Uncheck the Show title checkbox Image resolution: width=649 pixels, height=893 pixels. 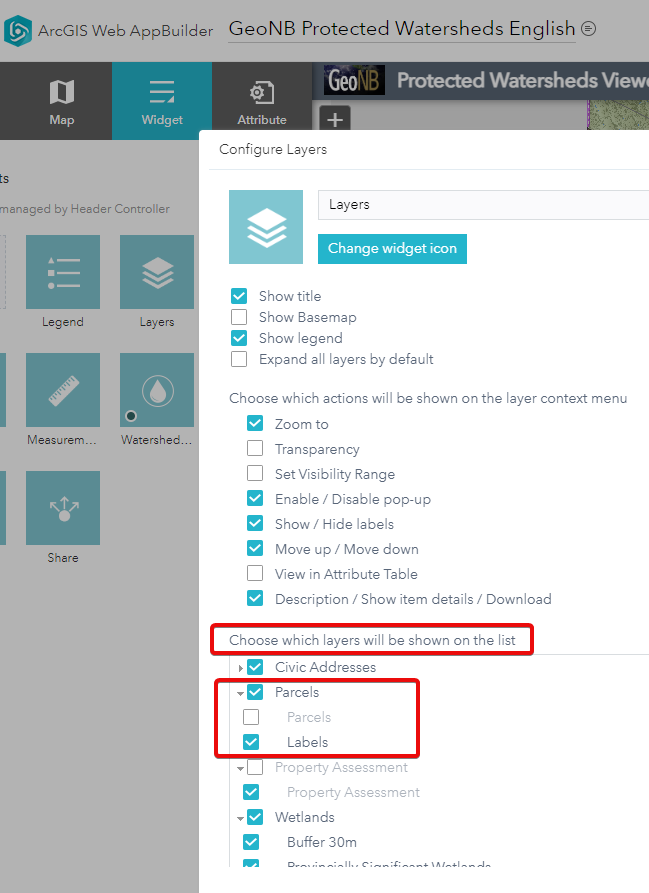pyautogui.click(x=239, y=296)
